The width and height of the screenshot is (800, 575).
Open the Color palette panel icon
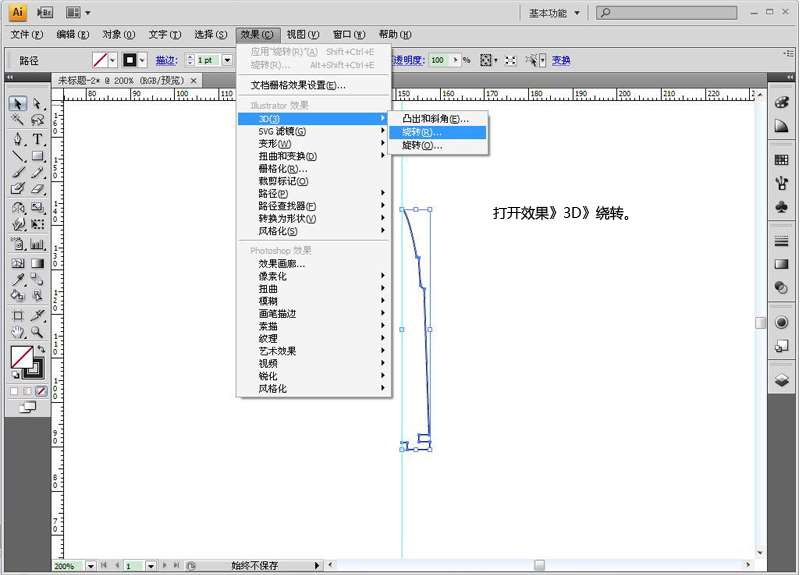781,102
